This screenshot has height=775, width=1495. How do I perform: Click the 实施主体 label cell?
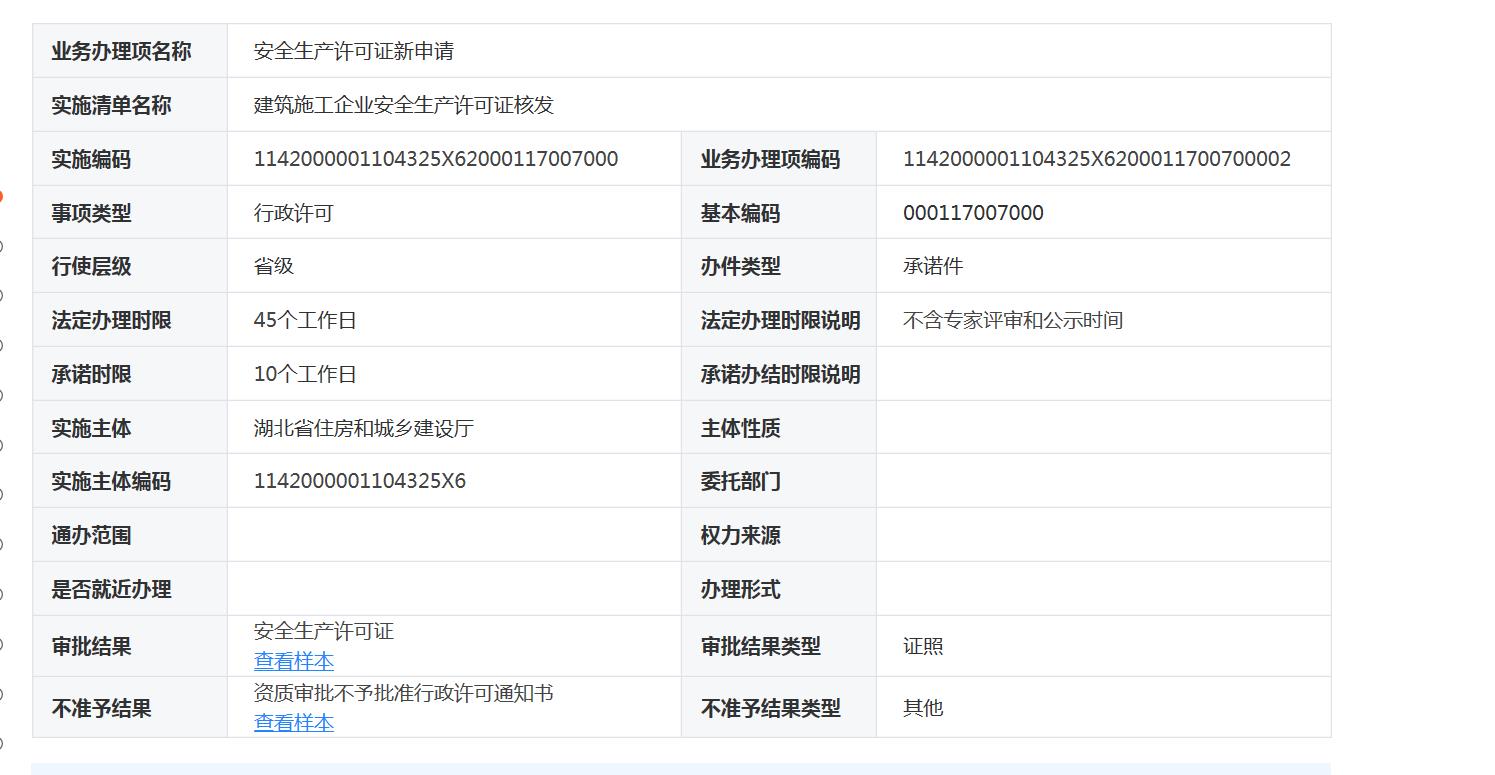coord(130,428)
